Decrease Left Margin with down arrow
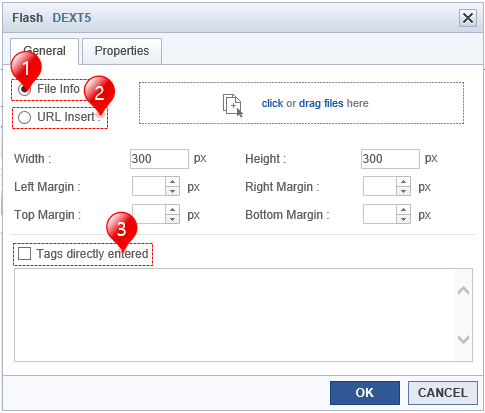 pos(172,191)
